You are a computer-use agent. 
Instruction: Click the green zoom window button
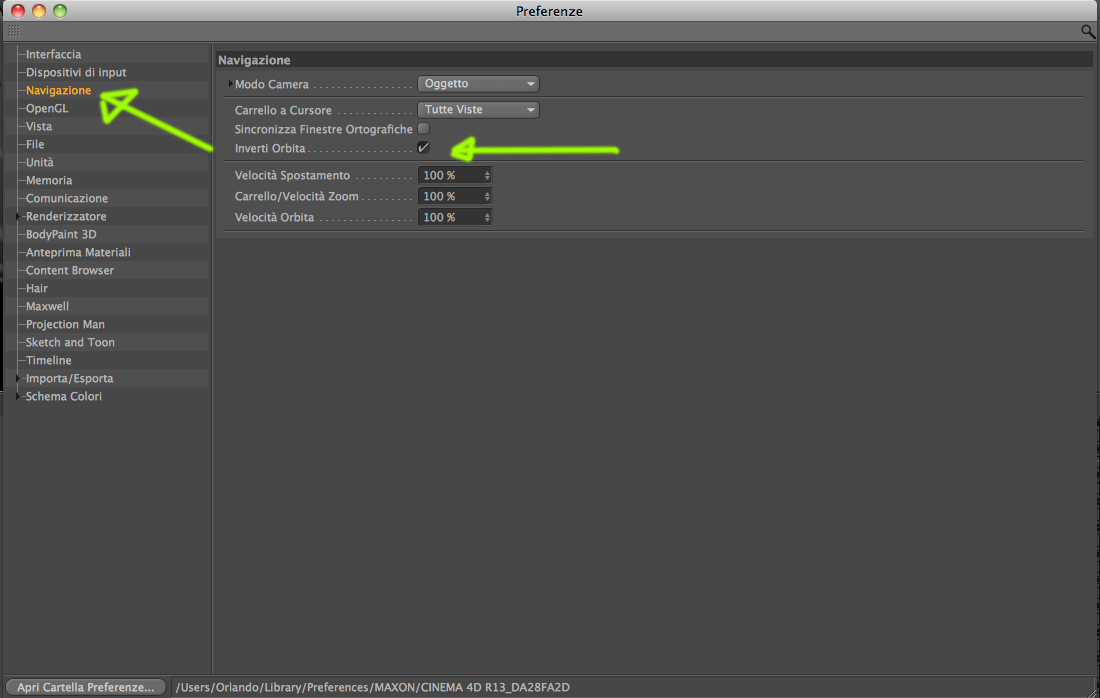[60, 11]
